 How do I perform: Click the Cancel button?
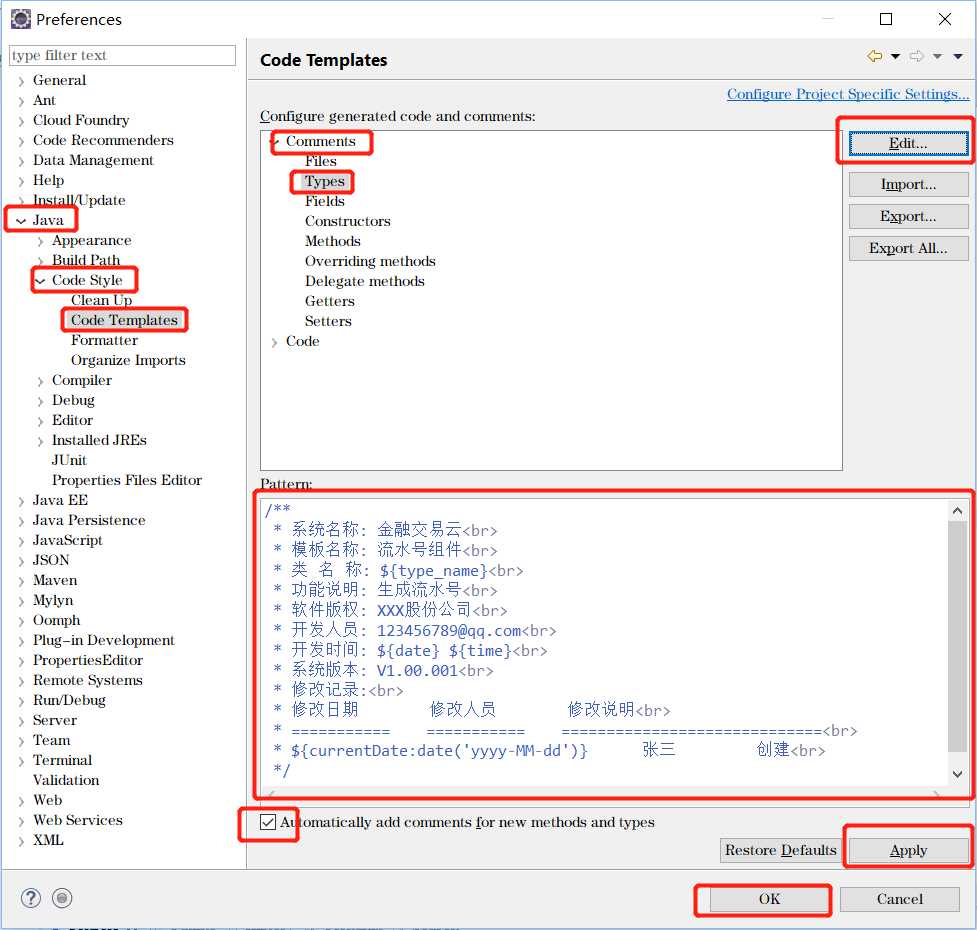(x=899, y=899)
